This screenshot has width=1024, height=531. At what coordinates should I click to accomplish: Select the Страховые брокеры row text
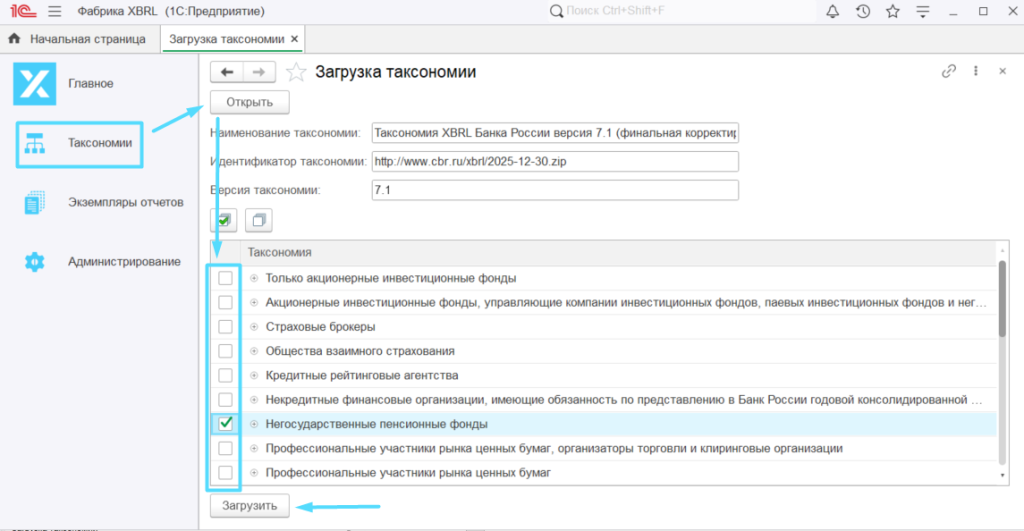click(x=321, y=327)
